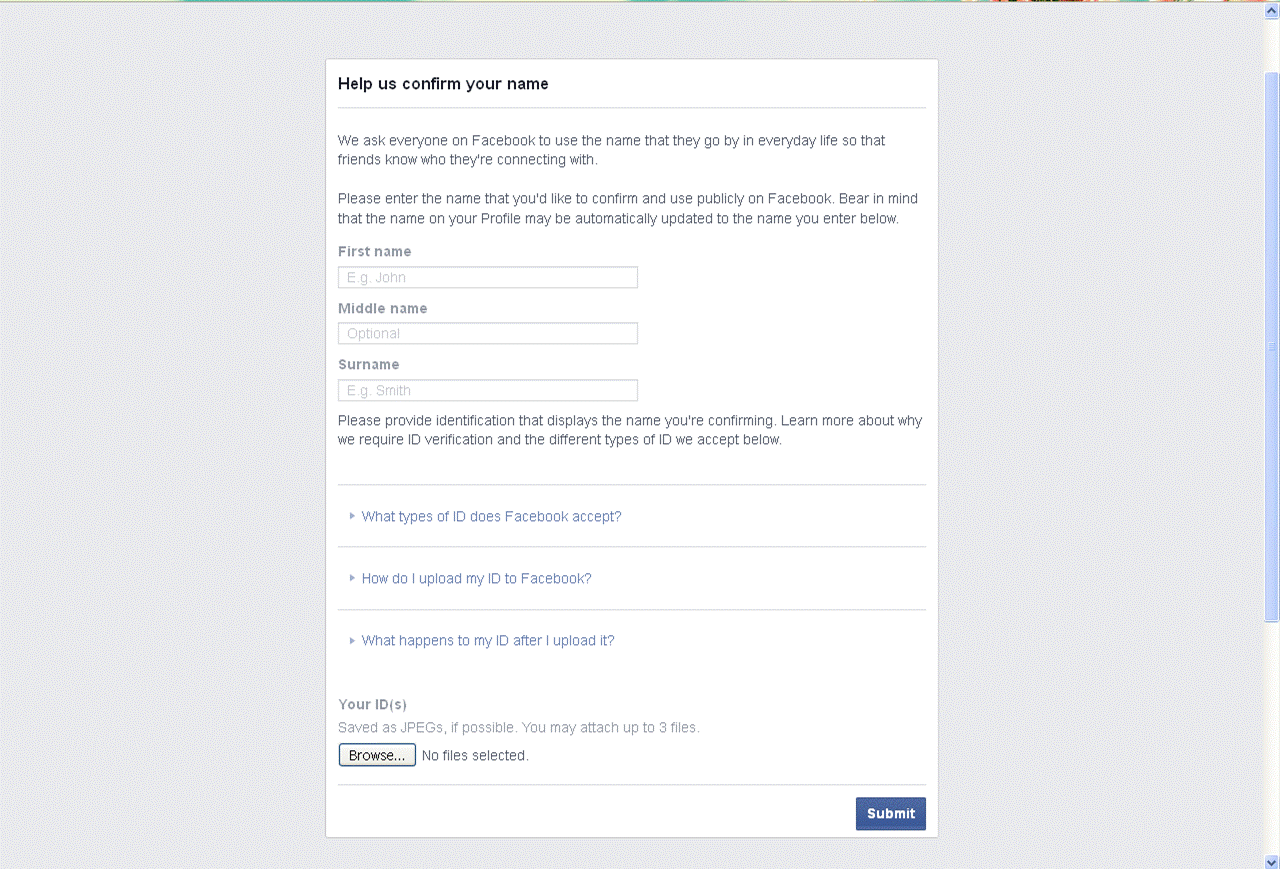This screenshot has height=869, width=1280.
Task: Click the Browse button to attach ID files
Action: (377, 755)
